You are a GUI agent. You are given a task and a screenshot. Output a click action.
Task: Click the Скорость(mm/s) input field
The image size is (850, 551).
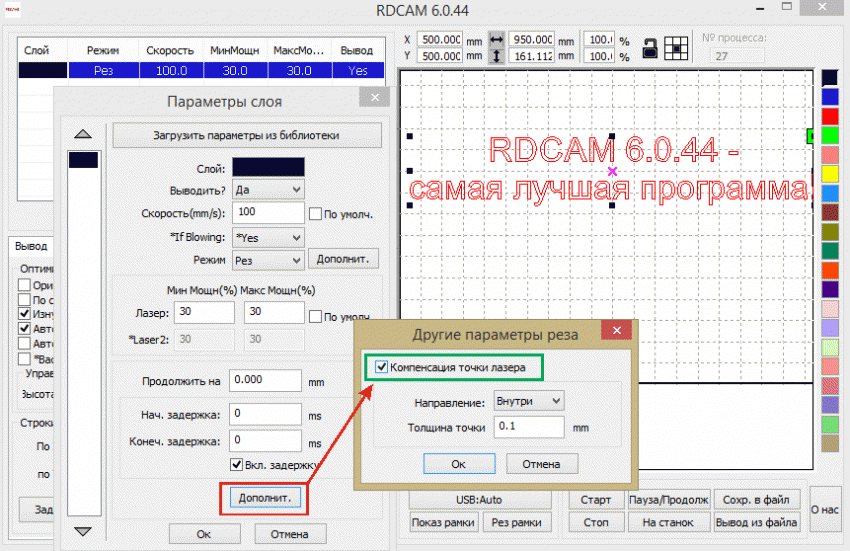coord(268,213)
